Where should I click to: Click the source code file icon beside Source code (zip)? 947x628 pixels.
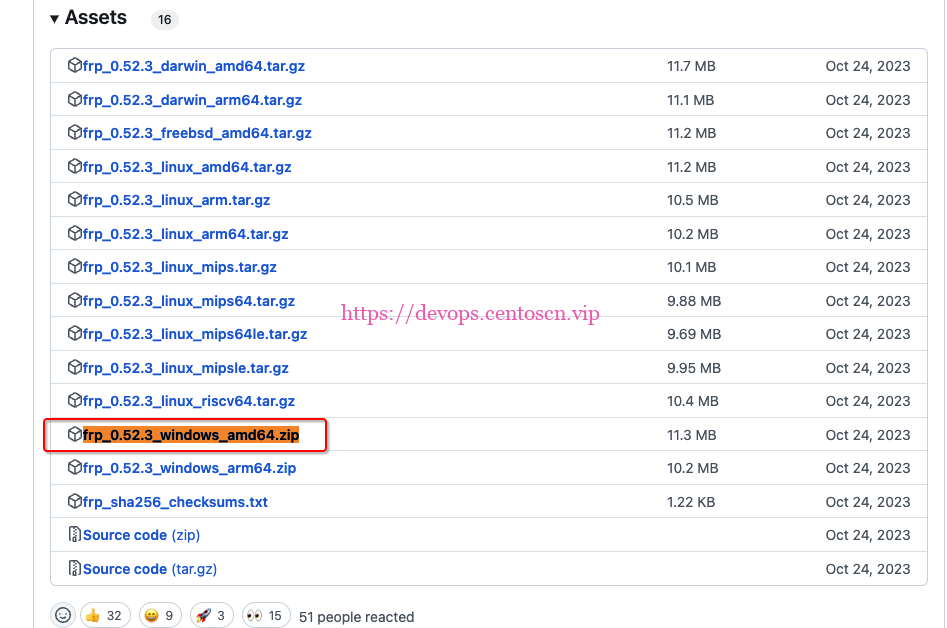74,535
